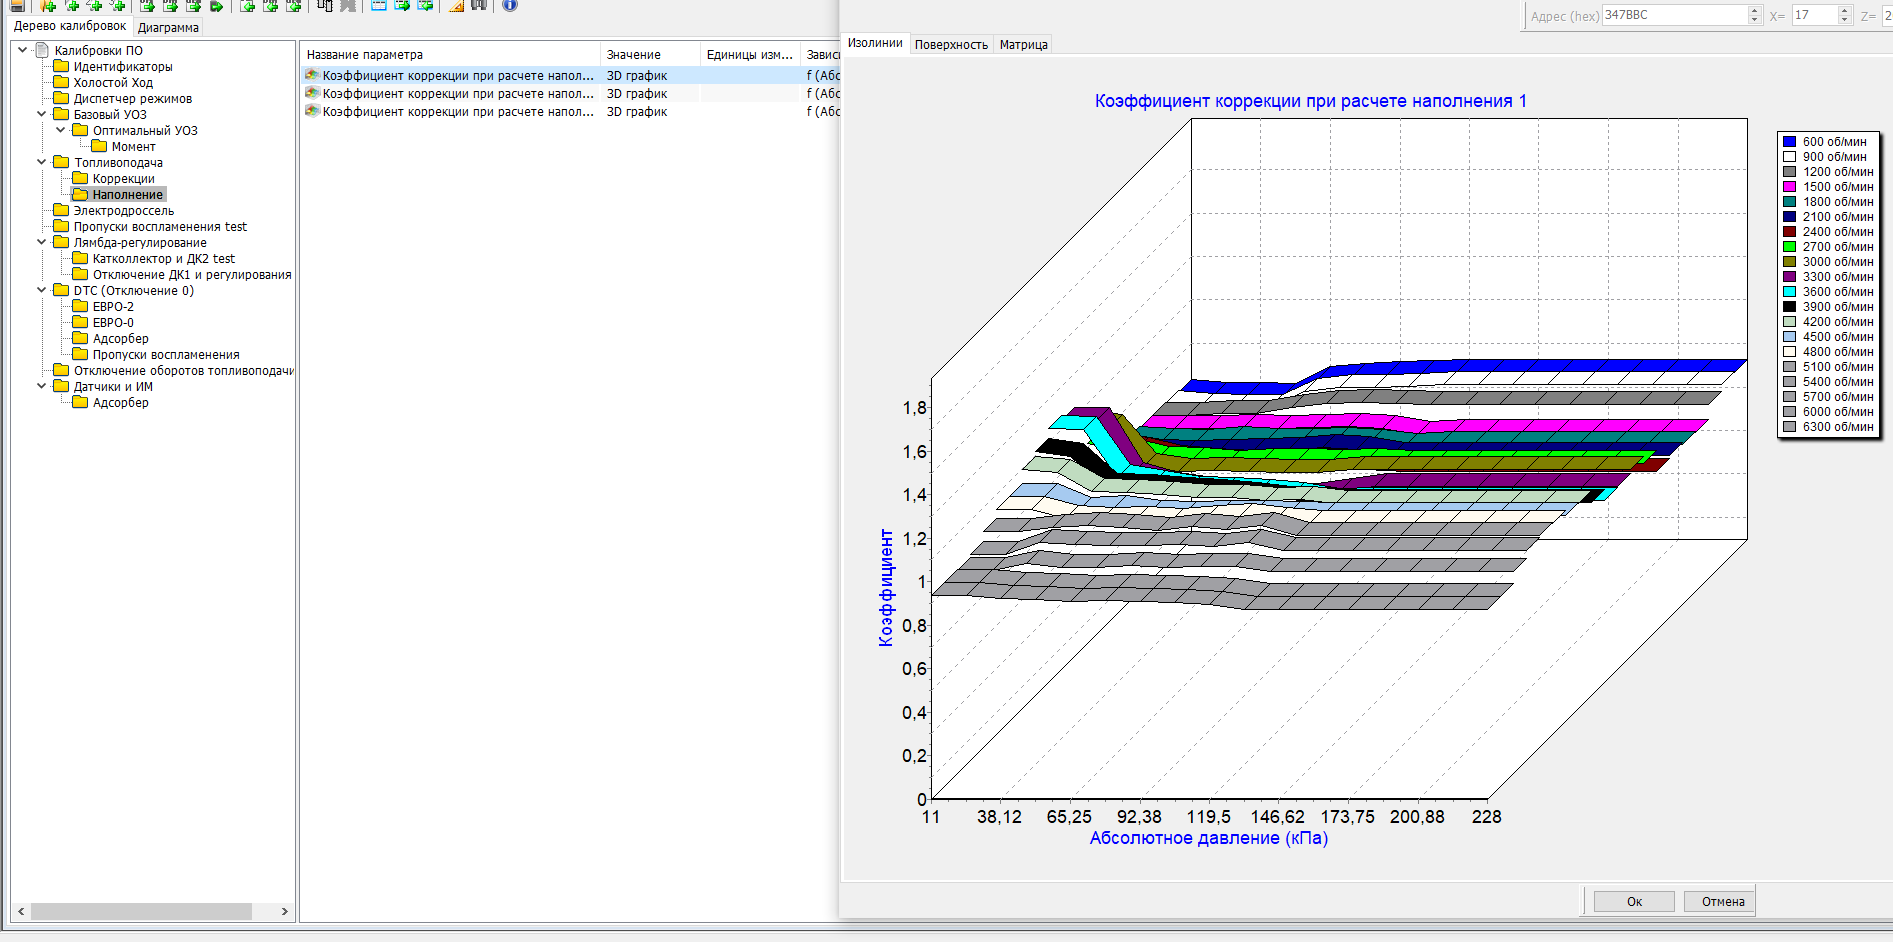Collapse the DTC (Отключение 0) node
This screenshot has height=942, width=1893.
[x=41, y=290]
